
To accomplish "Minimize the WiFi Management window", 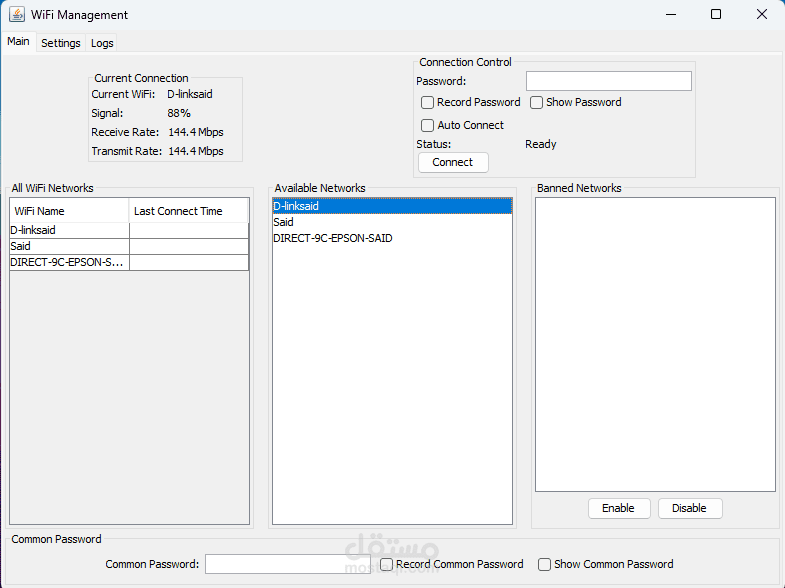I will point(671,15).
